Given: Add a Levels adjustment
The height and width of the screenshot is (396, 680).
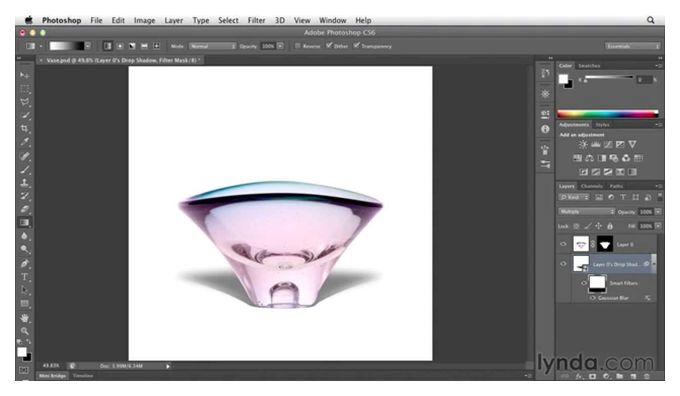Looking at the screenshot, I should [x=596, y=144].
